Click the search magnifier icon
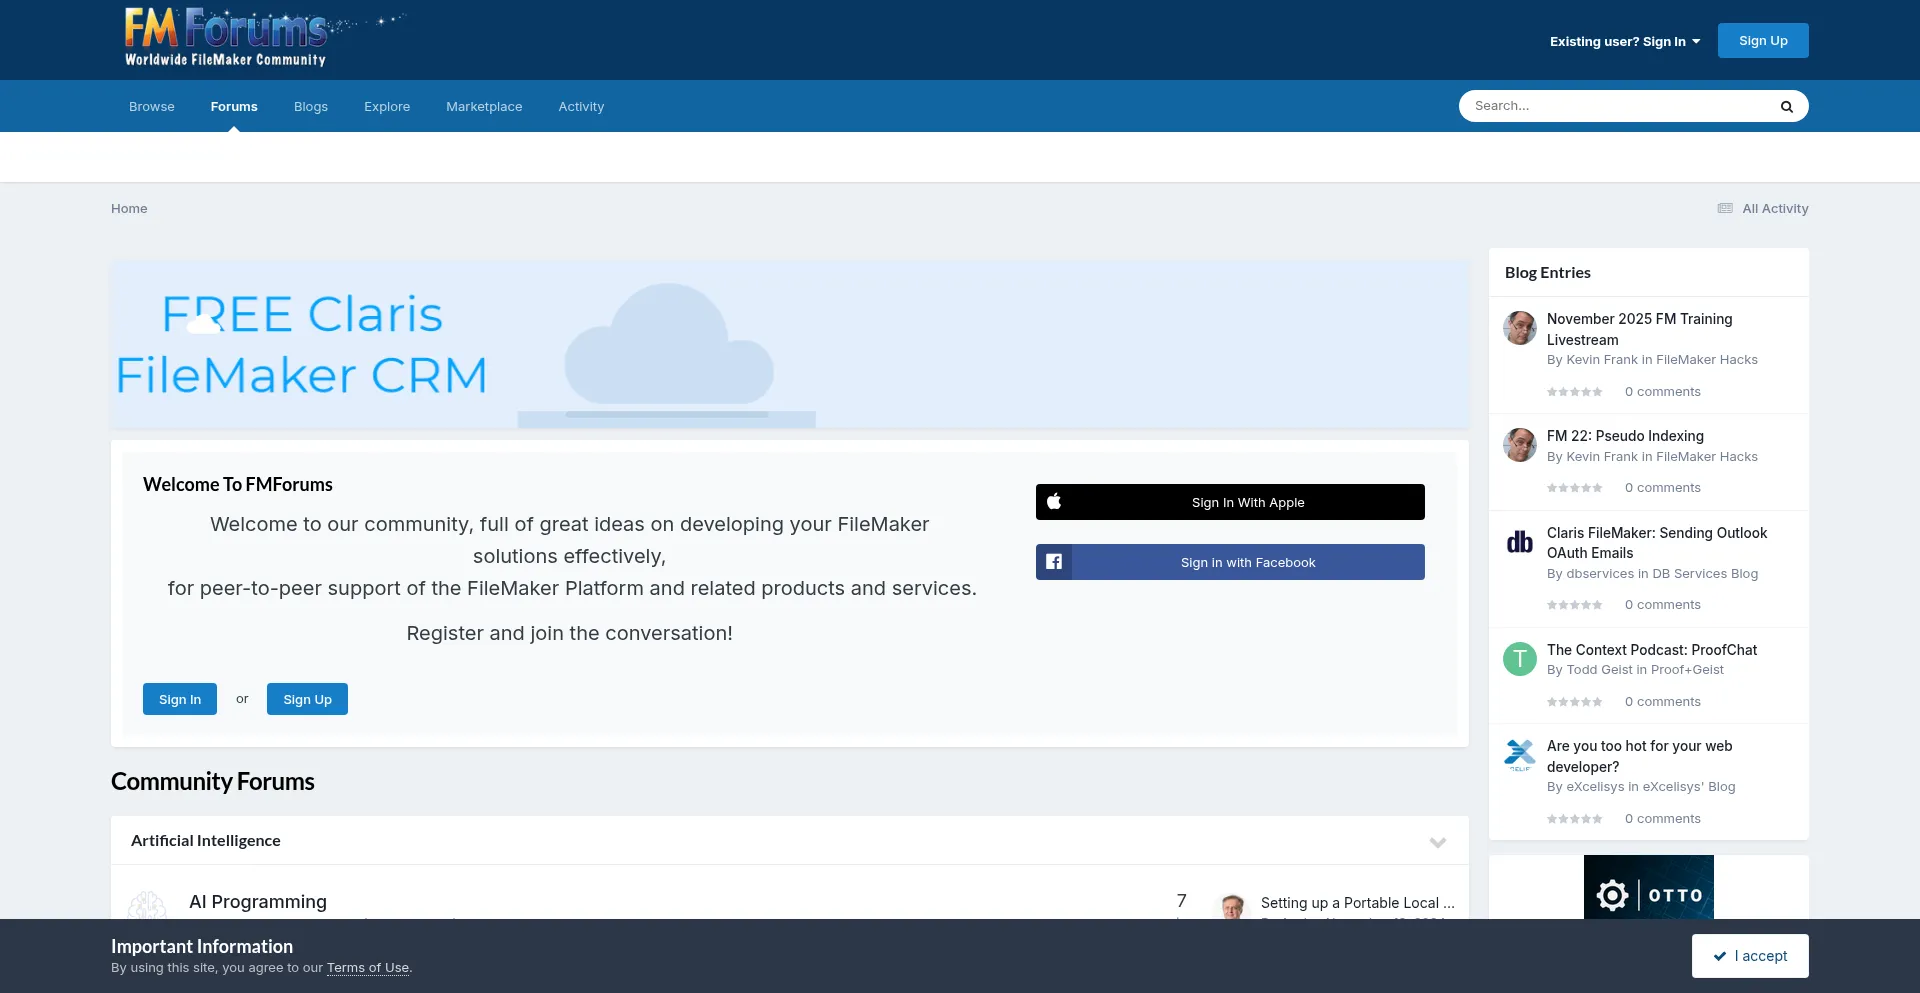The image size is (1920, 993). (x=1786, y=107)
